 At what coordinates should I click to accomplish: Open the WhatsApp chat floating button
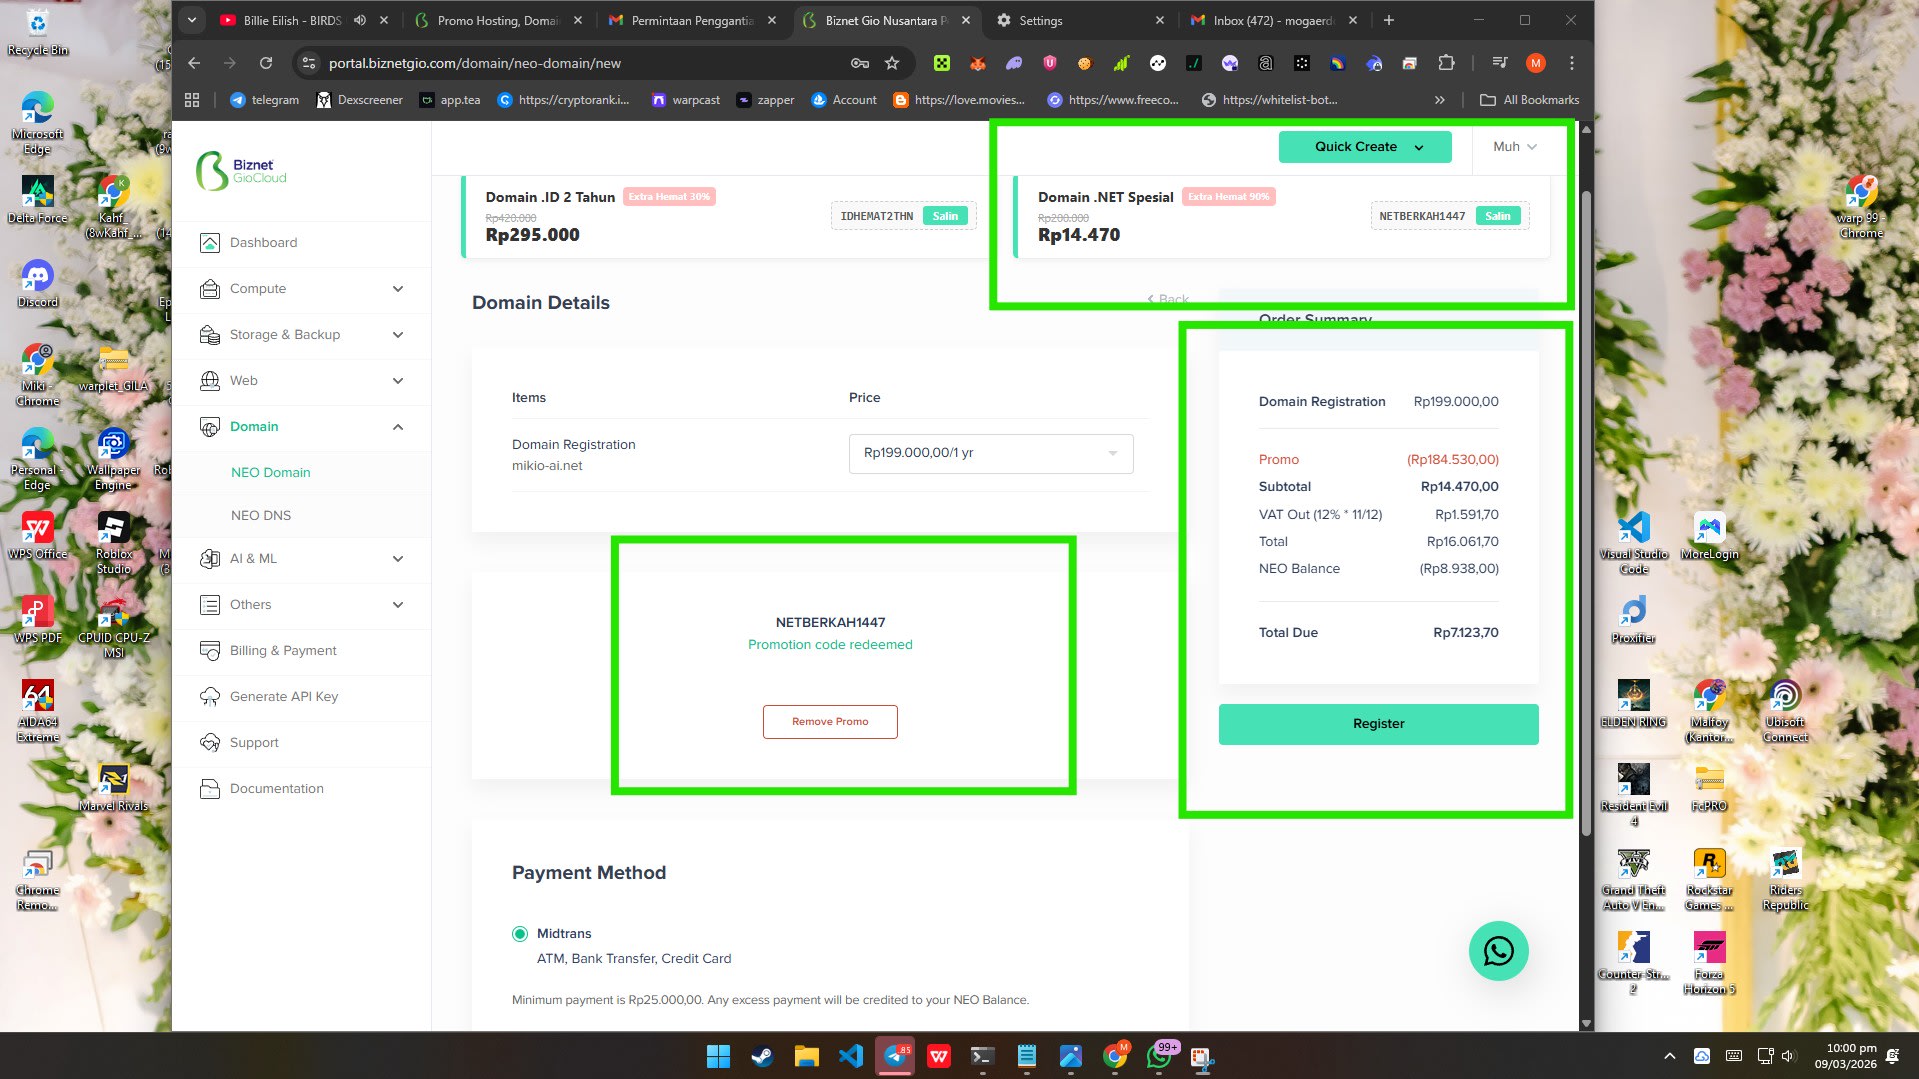pyautogui.click(x=1498, y=951)
